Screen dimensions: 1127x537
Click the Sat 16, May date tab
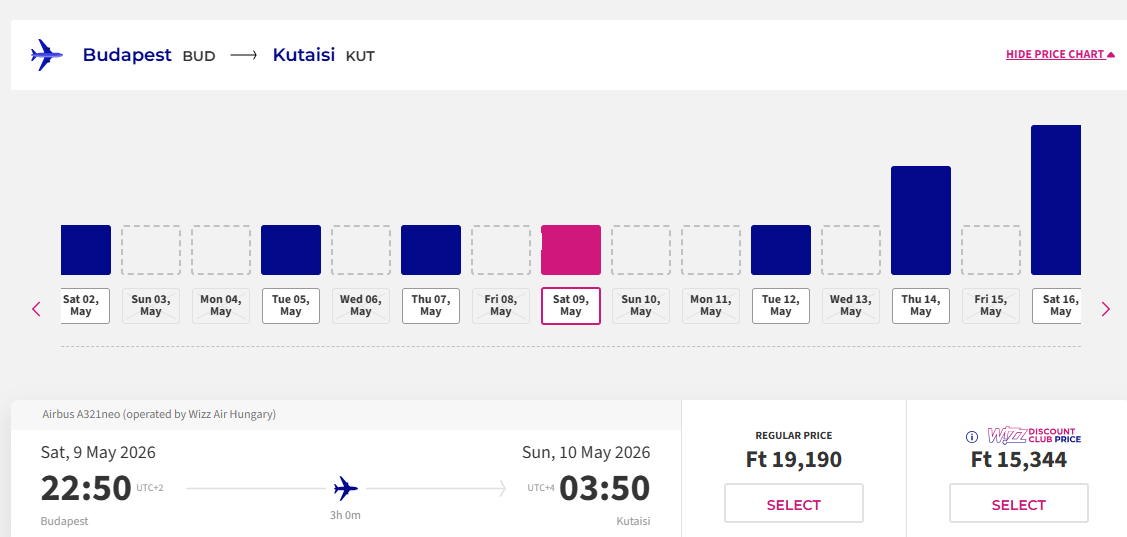click(1058, 306)
